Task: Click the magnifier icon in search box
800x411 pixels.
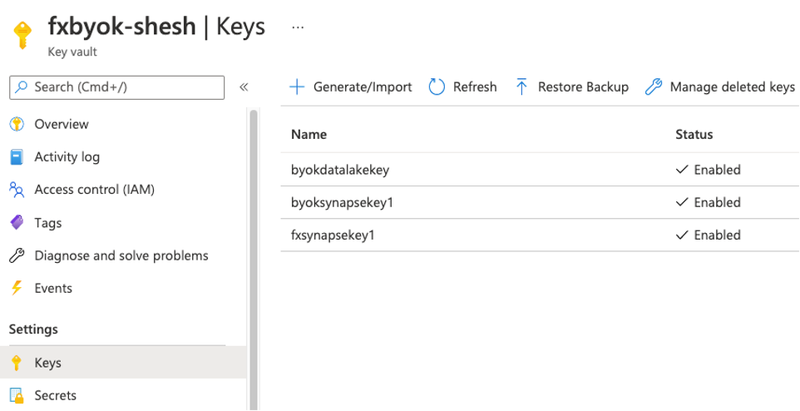Action: click(21, 87)
